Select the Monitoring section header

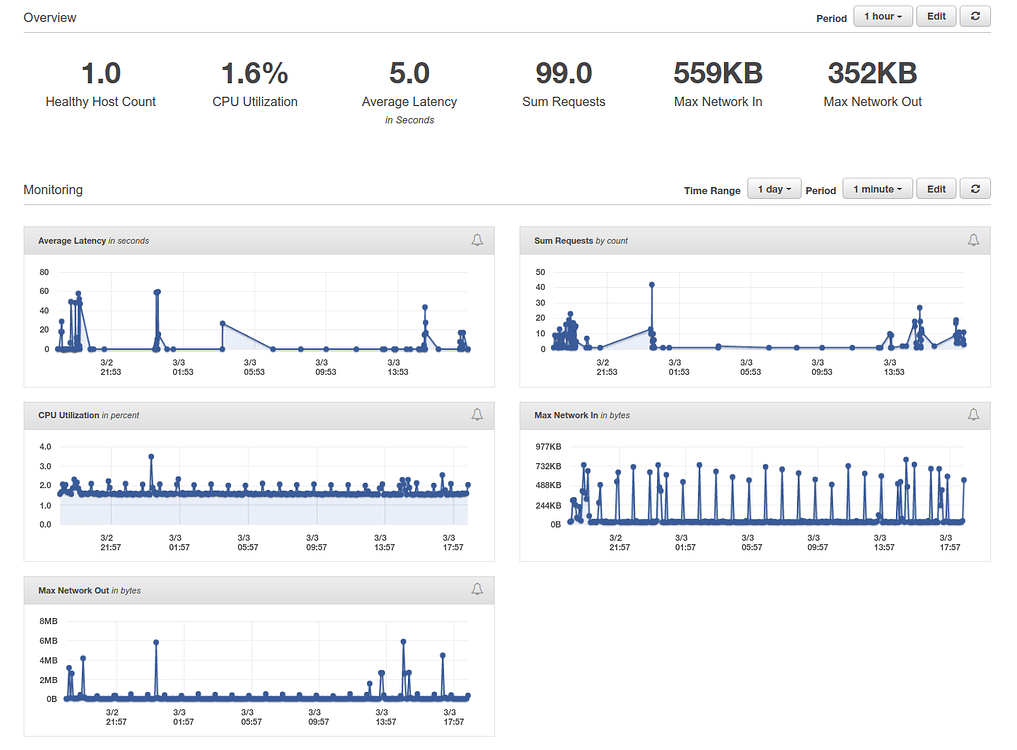coord(51,189)
